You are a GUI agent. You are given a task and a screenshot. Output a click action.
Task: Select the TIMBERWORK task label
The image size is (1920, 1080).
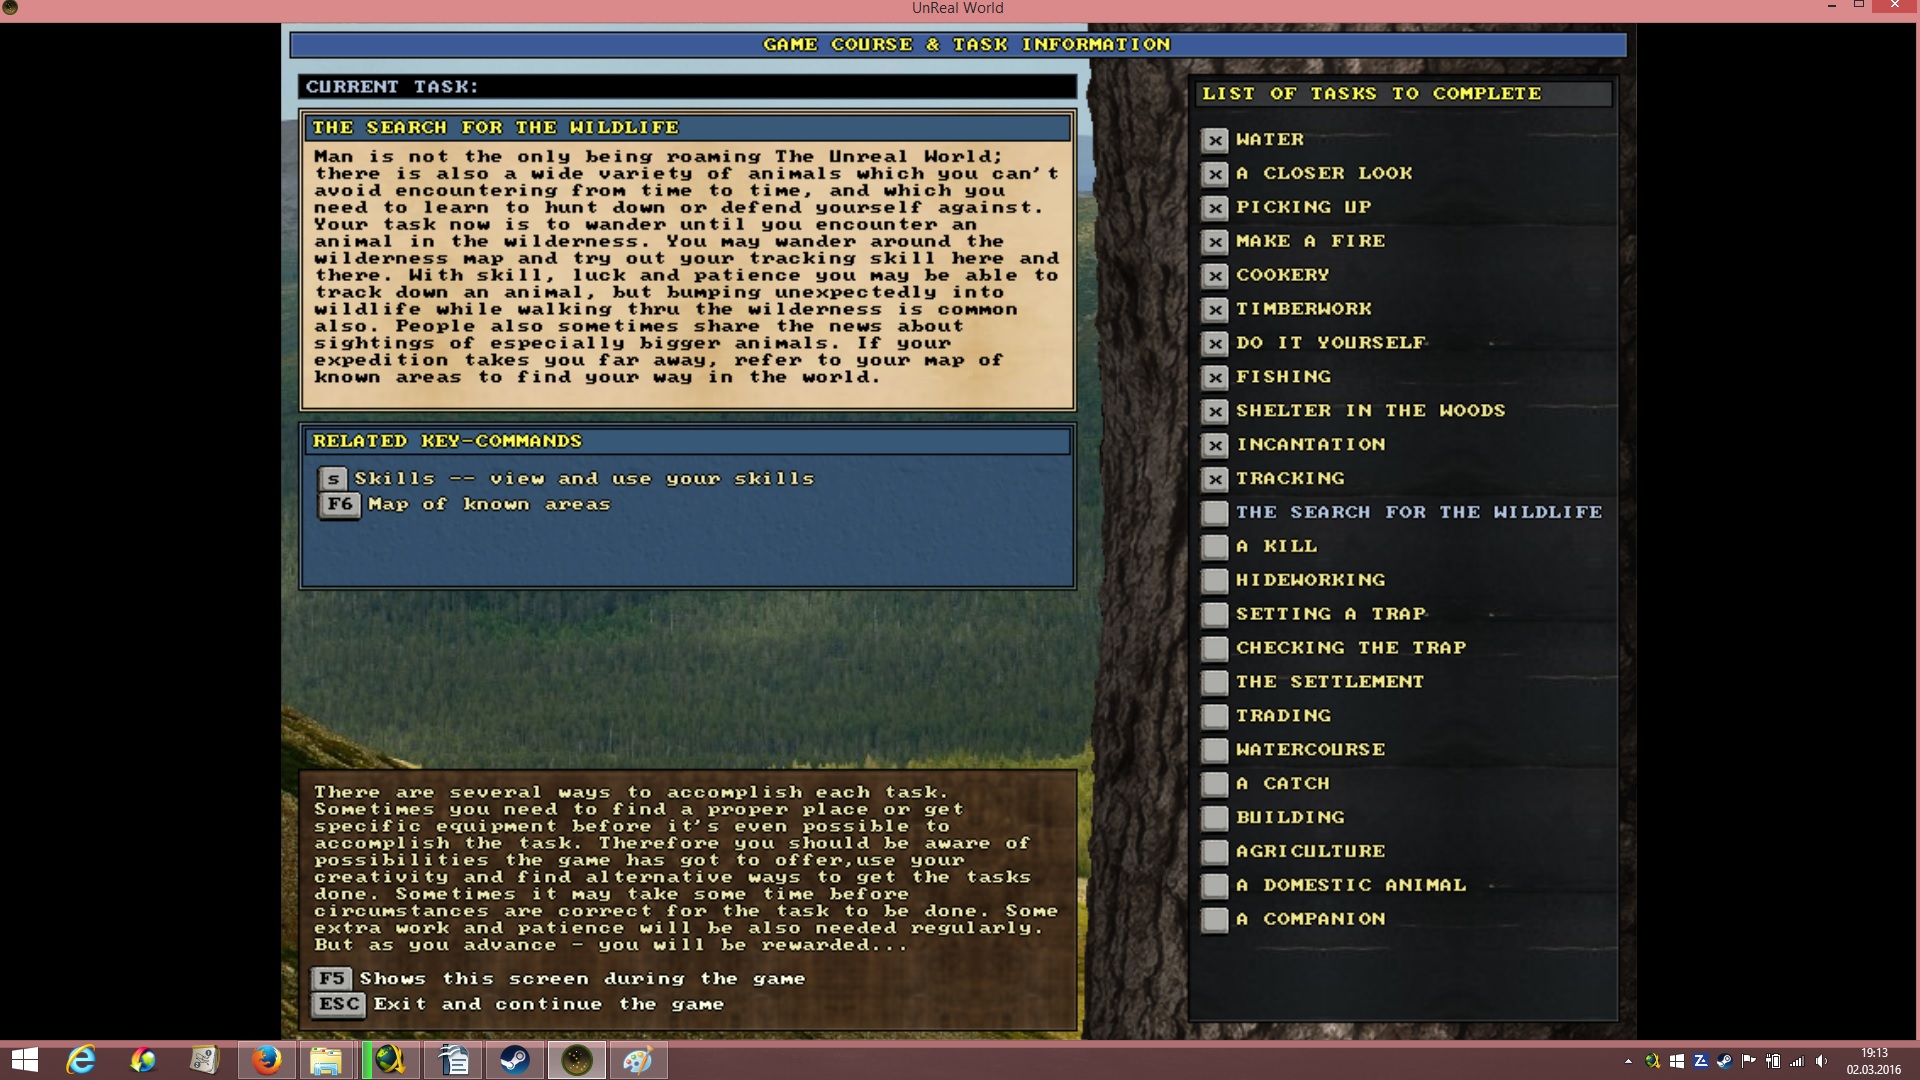click(x=1304, y=309)
